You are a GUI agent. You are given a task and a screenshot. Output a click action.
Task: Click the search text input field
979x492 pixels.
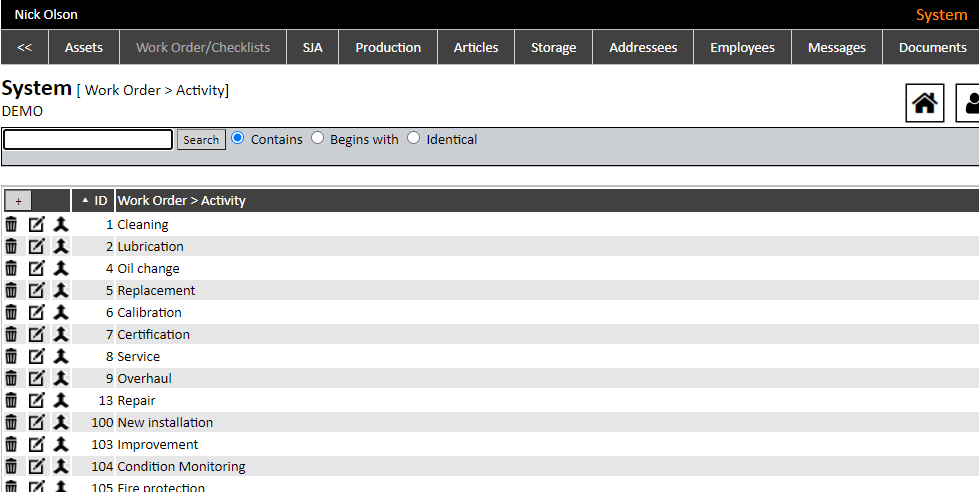pos(88,140)
